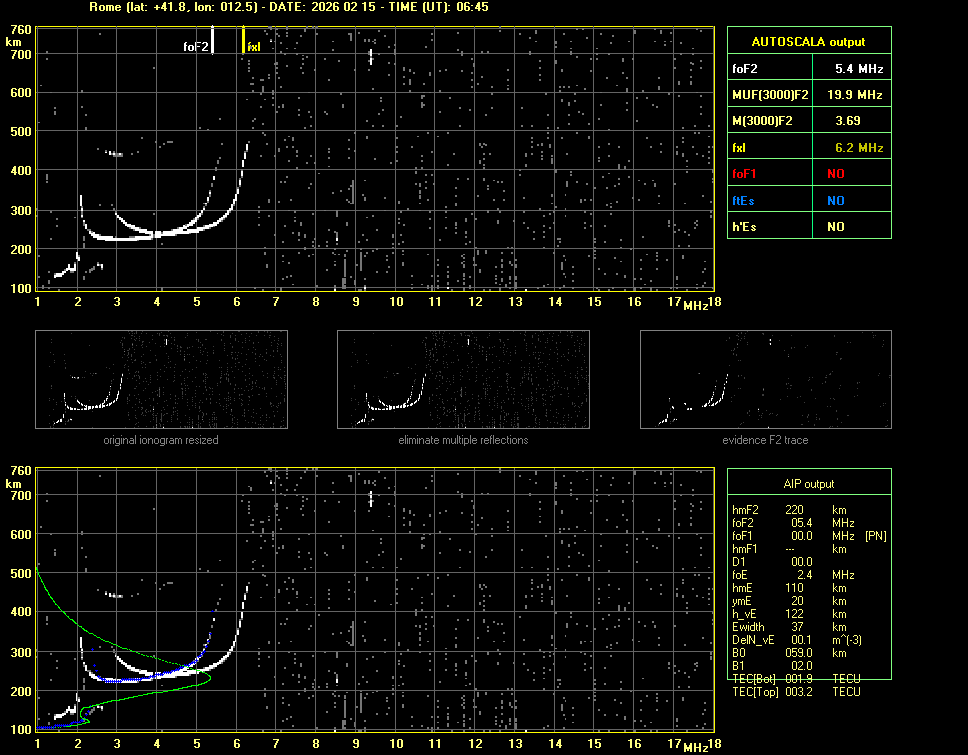
Task: Click the AIP output panel header
Action: (x=808, y=483)
